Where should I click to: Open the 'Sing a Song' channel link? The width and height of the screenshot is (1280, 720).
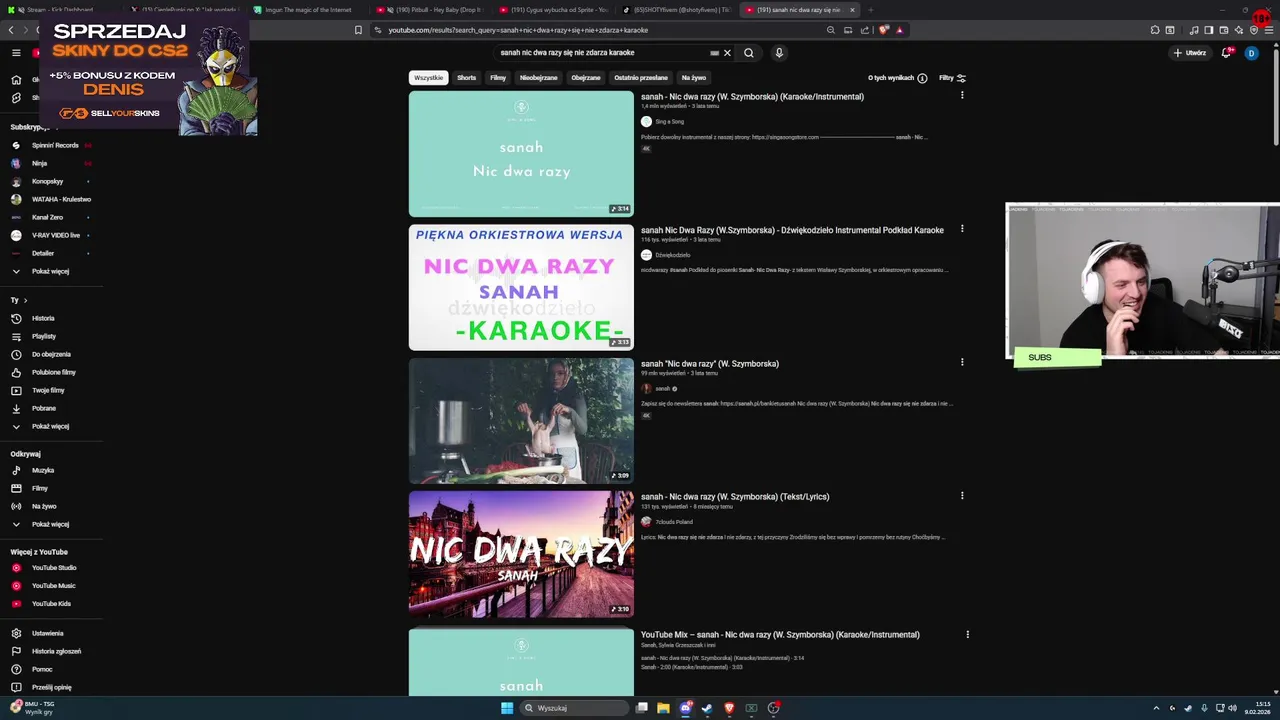[670, 122]
